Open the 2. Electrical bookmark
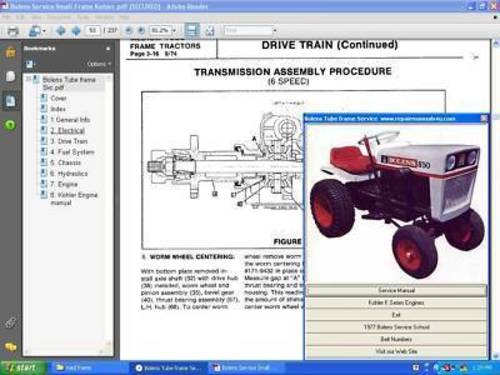The height and width of the screenshot is (375, 500). tap(67, 131)
